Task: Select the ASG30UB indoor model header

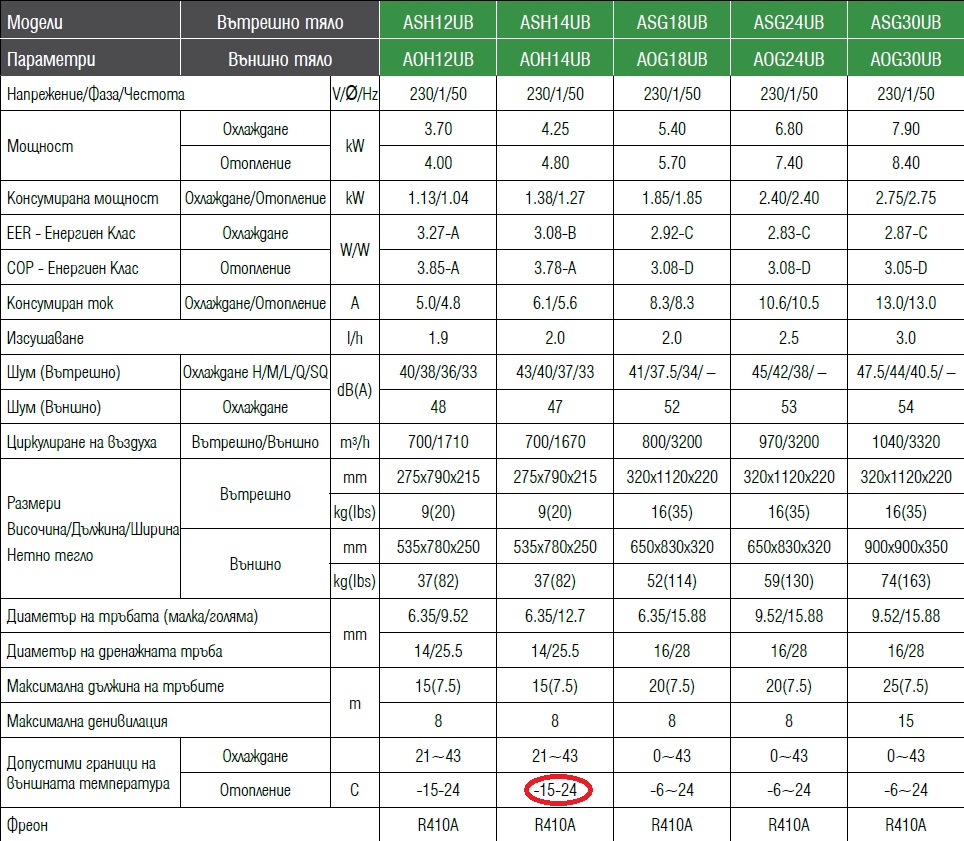Action: pos(905,22)
